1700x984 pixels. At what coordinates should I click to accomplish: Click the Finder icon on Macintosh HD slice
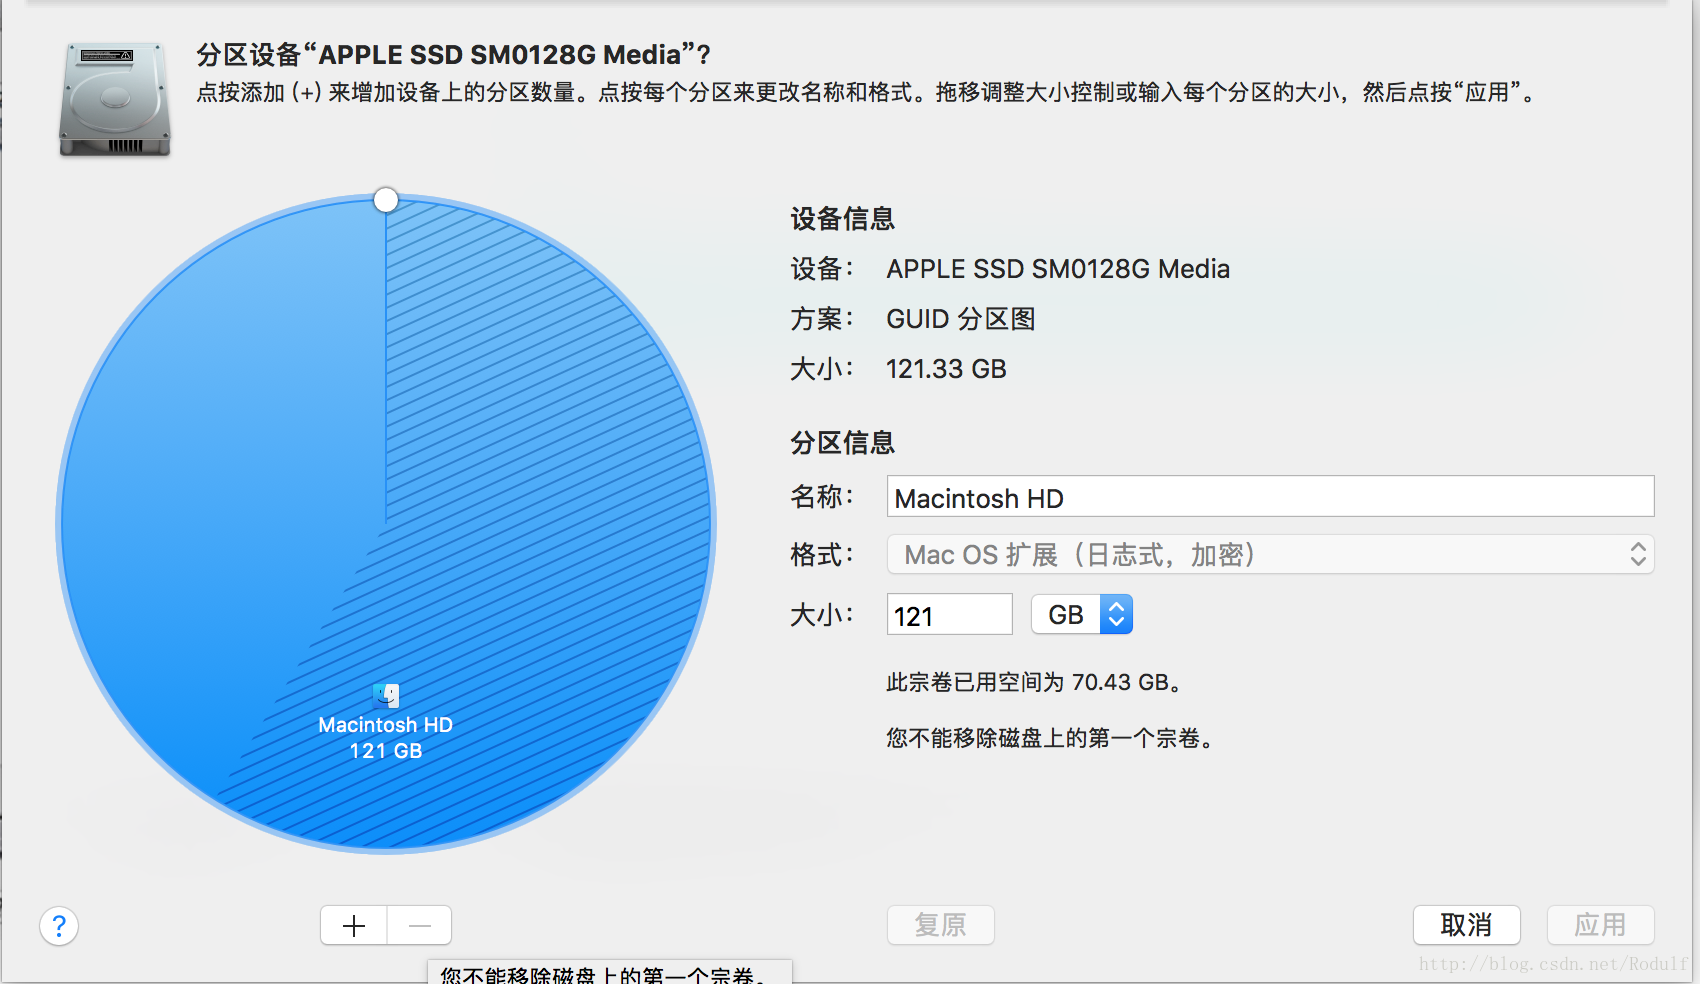click(386, 695)
